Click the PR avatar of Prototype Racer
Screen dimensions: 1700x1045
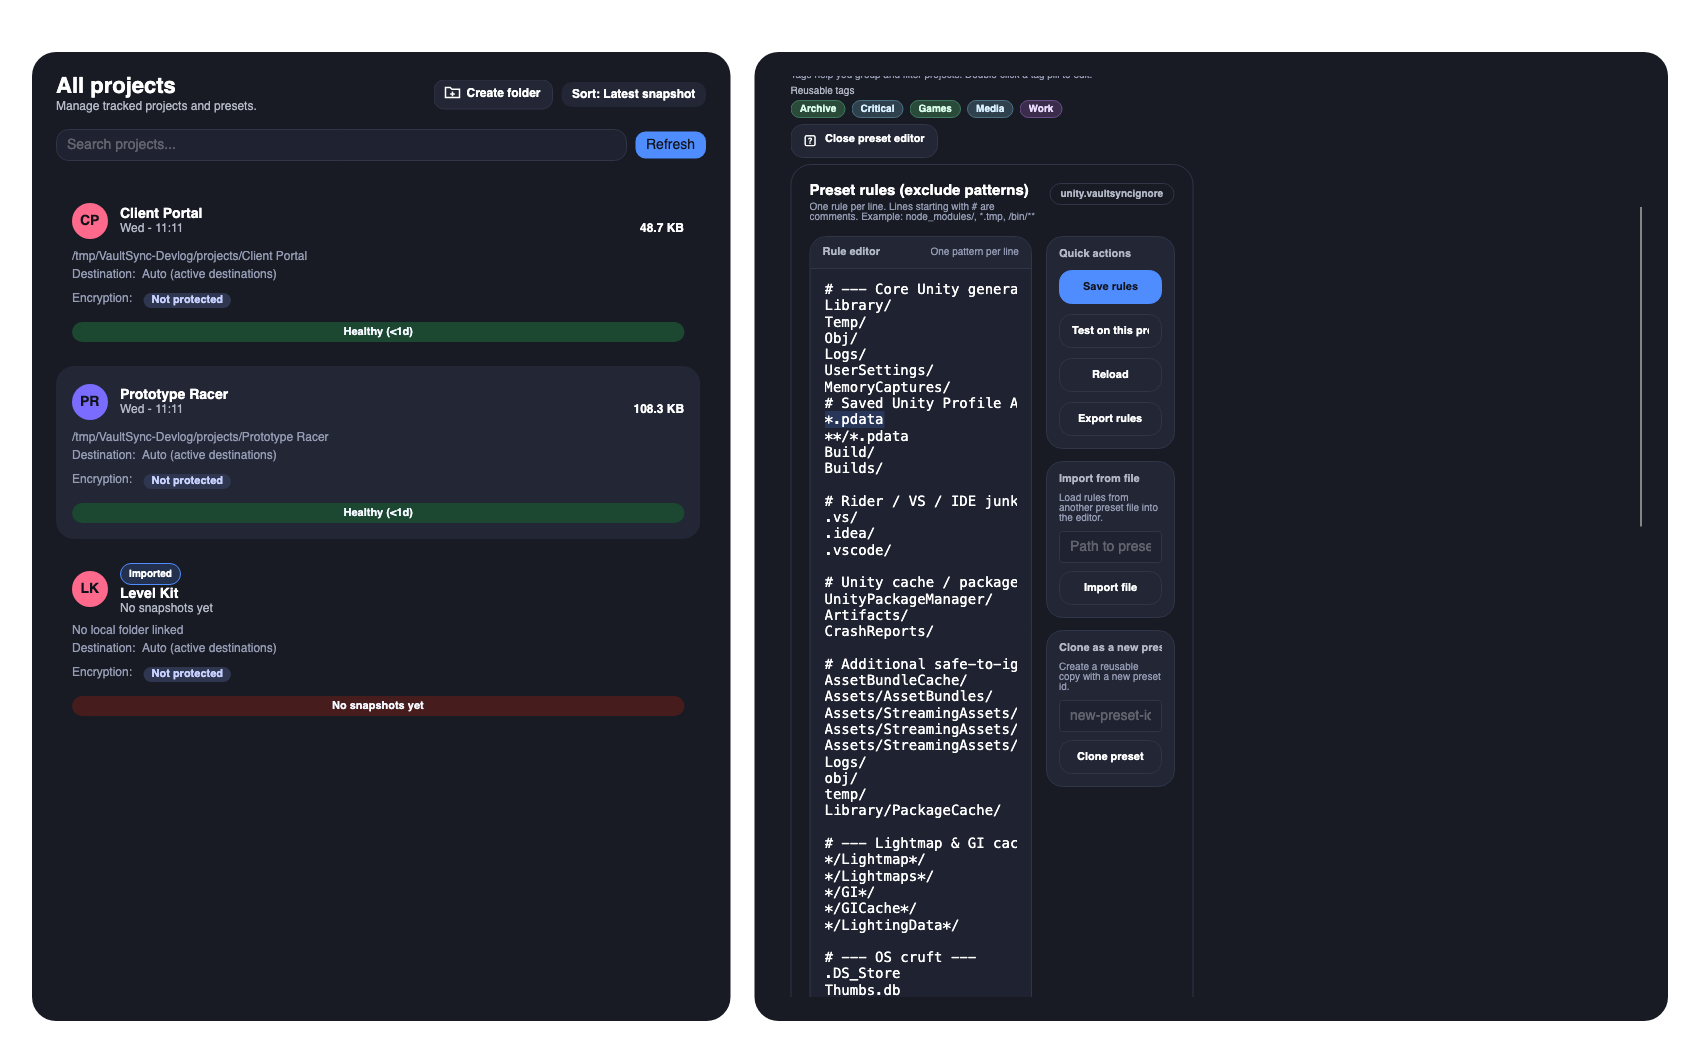(x=90, y=402)
